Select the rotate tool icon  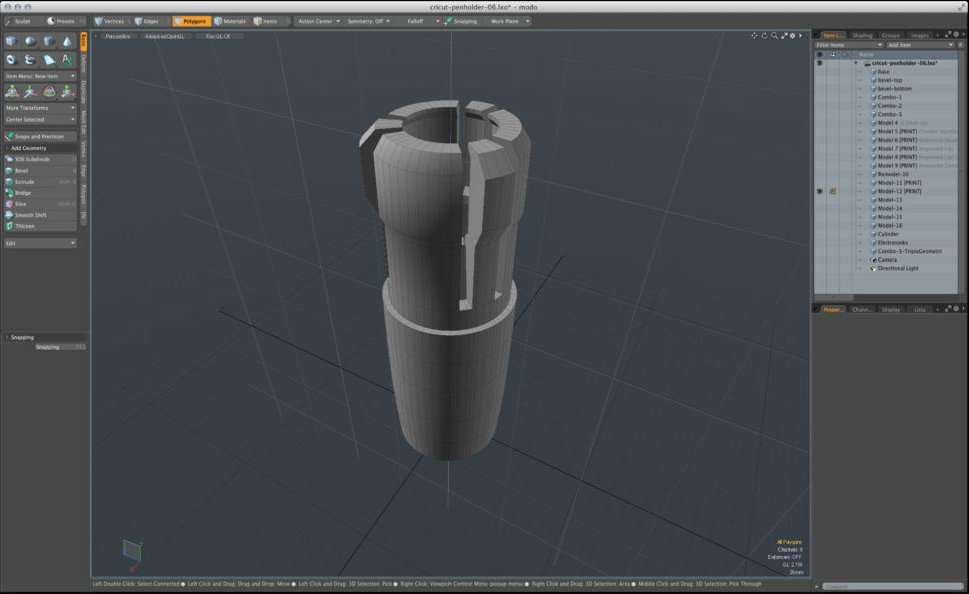[49, 92]
